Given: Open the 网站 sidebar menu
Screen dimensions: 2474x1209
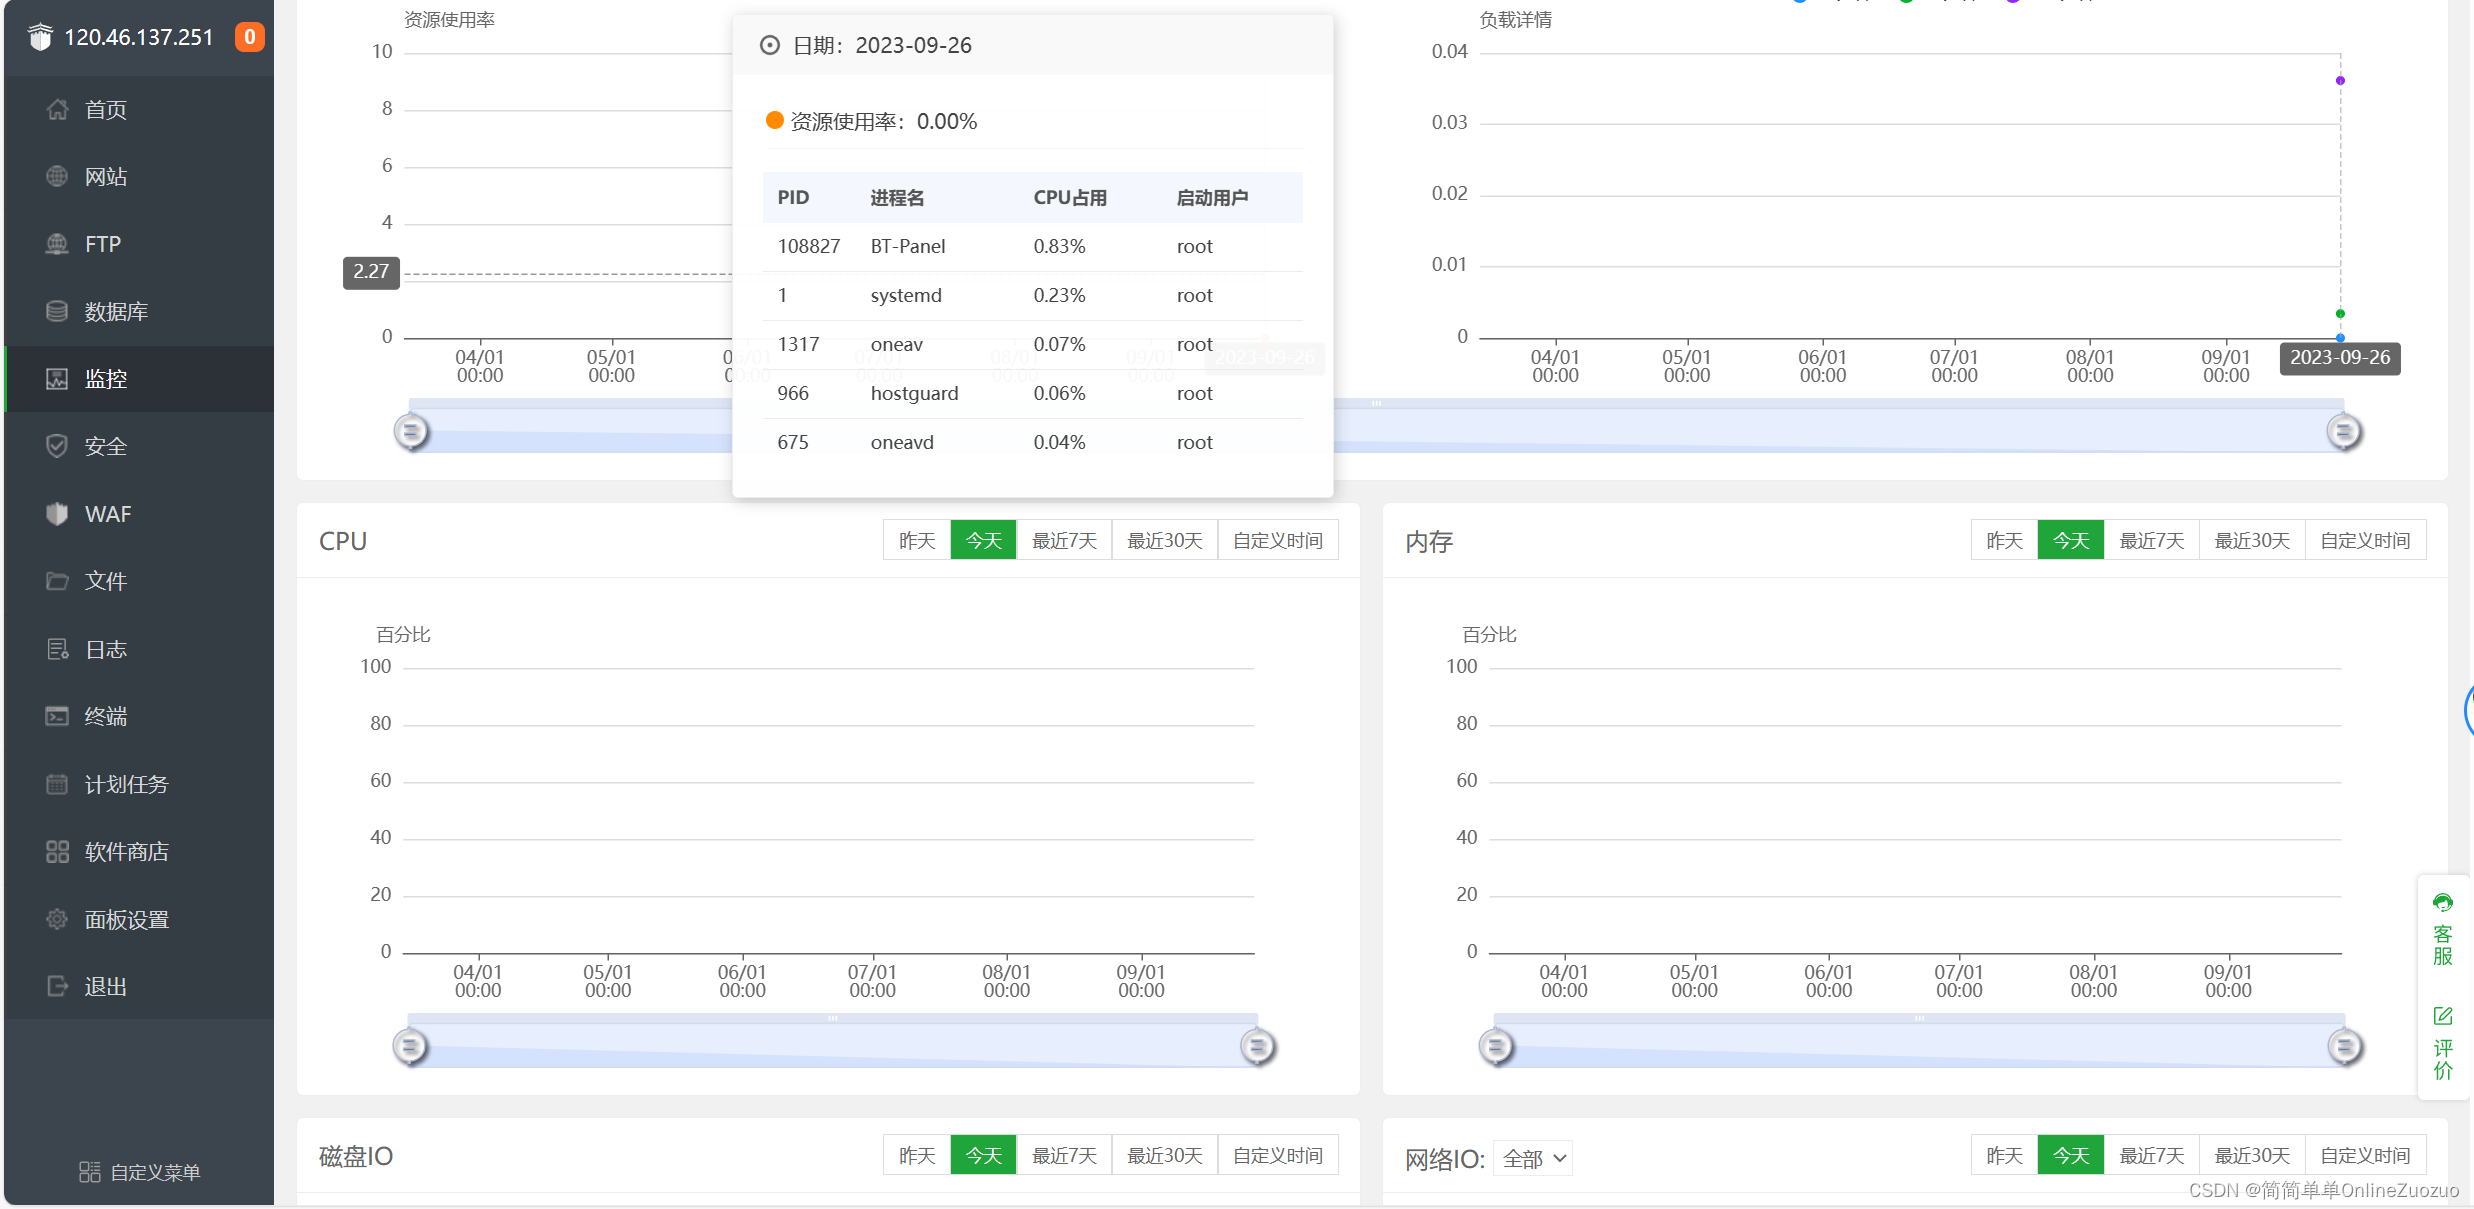Looking at the screenshot, I should (139, 177).
